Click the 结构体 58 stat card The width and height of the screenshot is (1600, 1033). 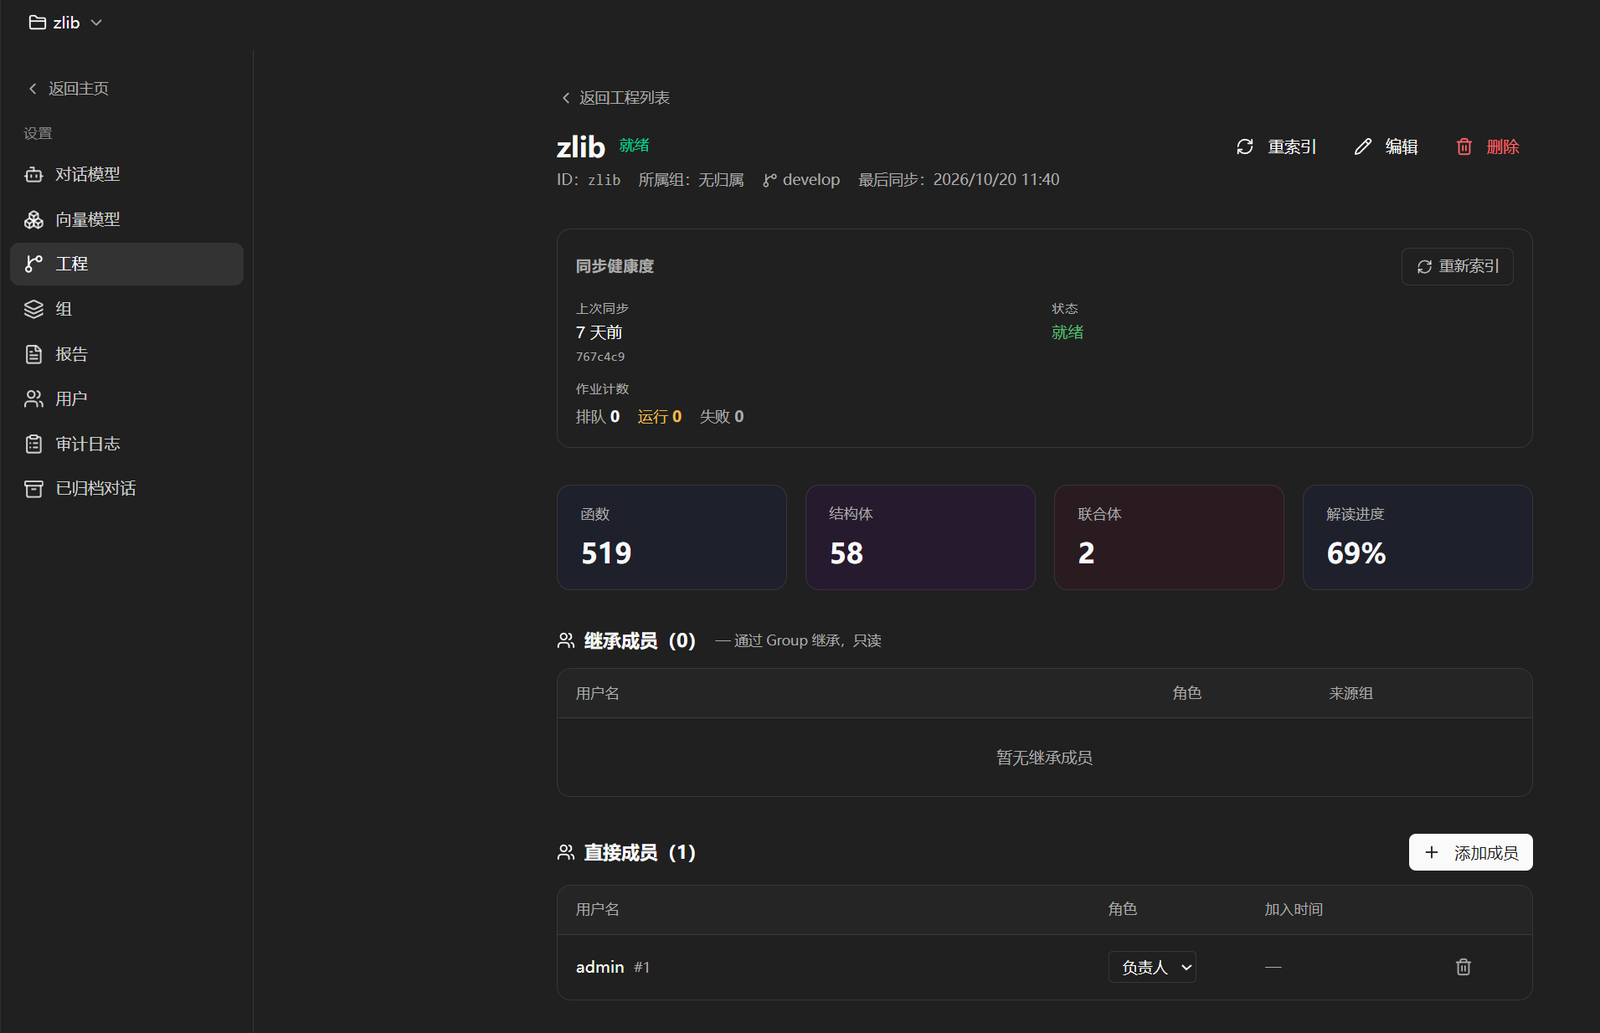pyautogui.click(x=920, y=537)
